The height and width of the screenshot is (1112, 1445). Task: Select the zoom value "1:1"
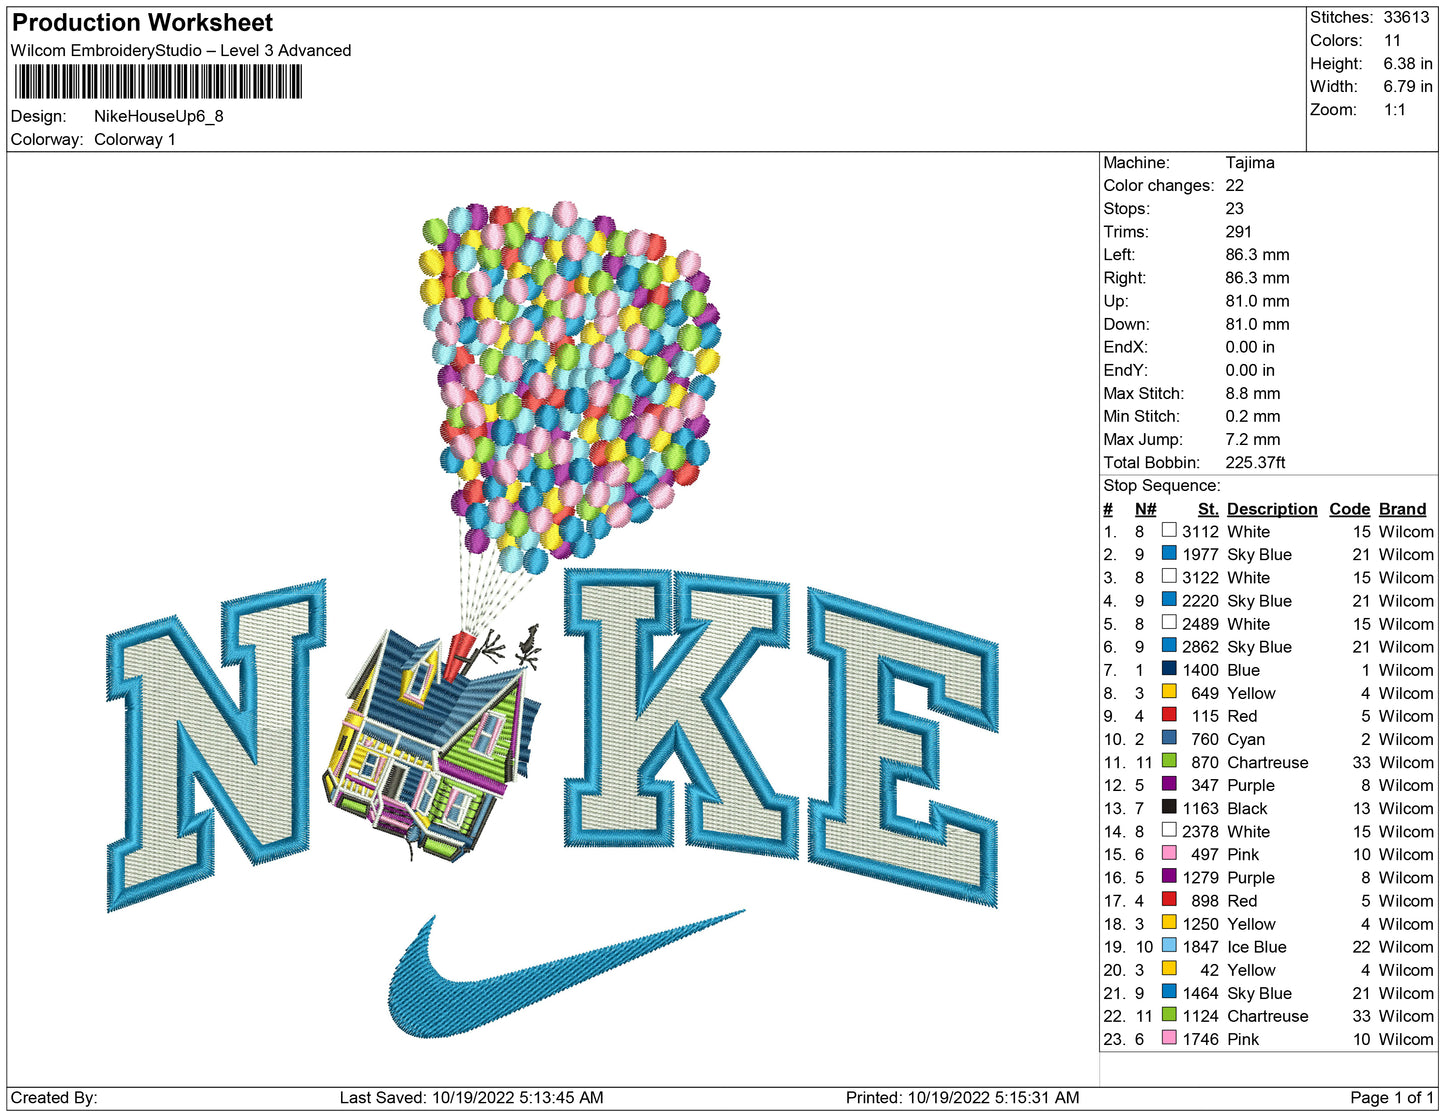[1395, 109]
